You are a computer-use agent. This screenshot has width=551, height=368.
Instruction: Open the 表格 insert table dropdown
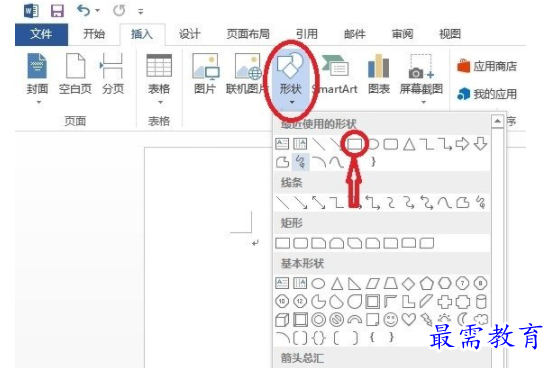pos(159,78)
